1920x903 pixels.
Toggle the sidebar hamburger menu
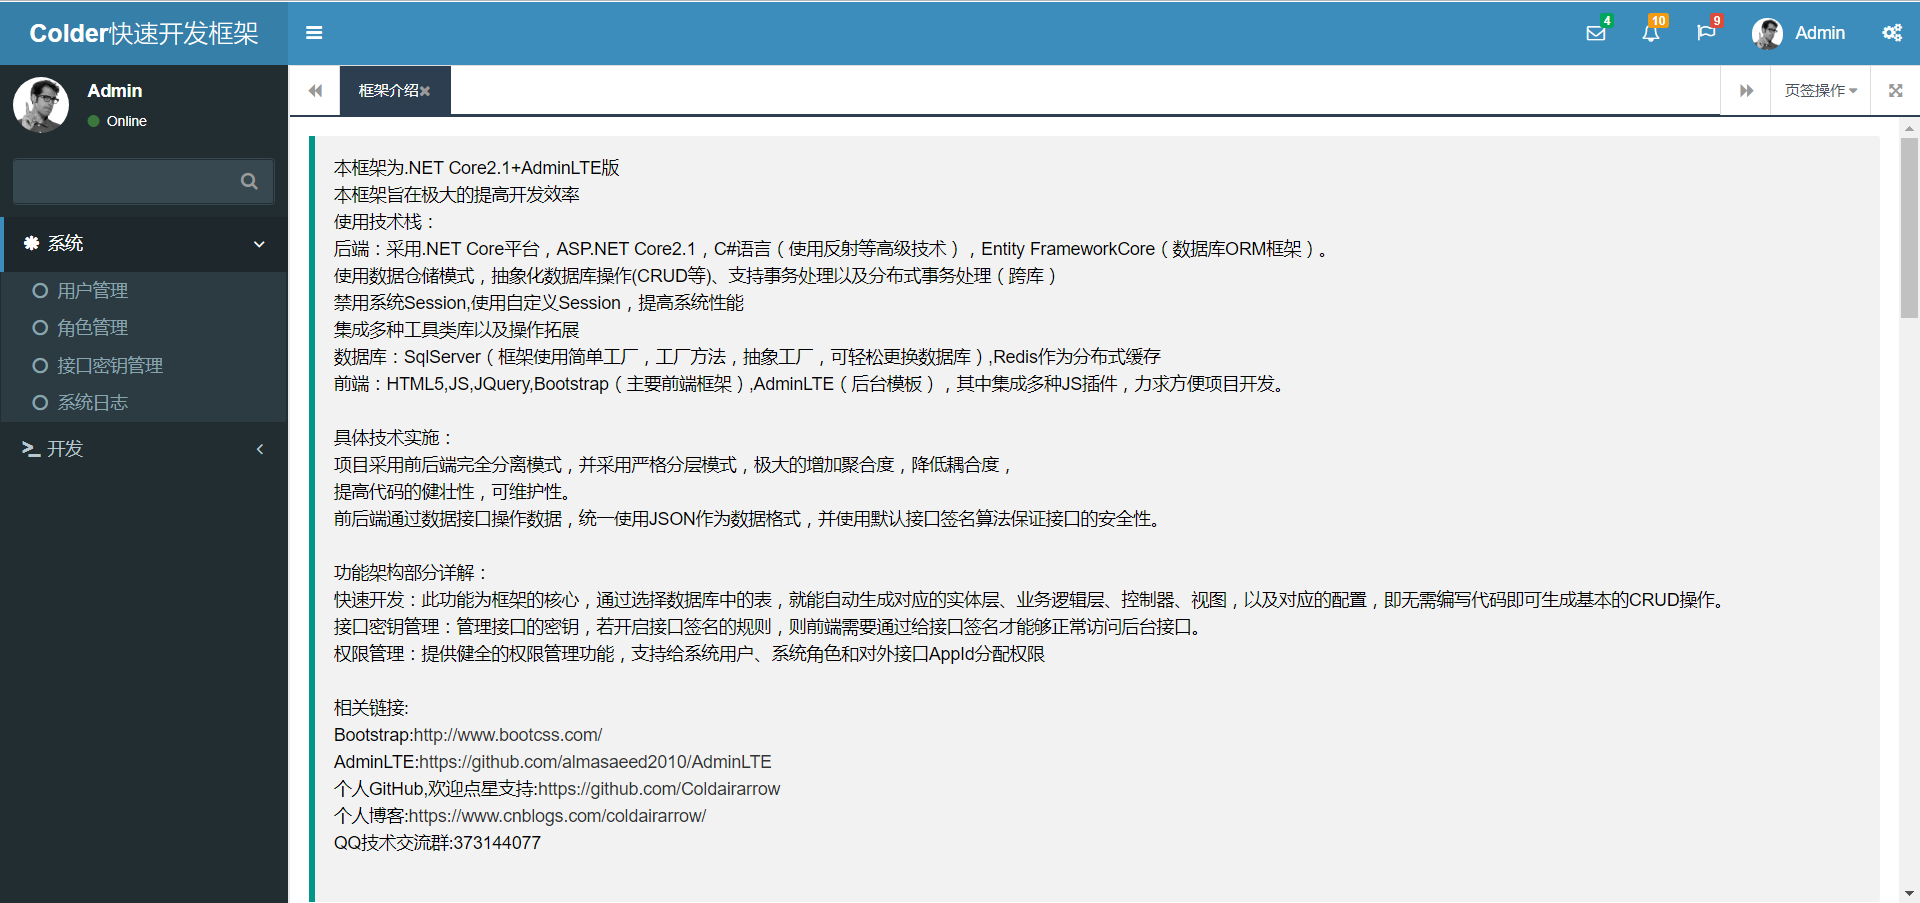[x=314, y=33]
